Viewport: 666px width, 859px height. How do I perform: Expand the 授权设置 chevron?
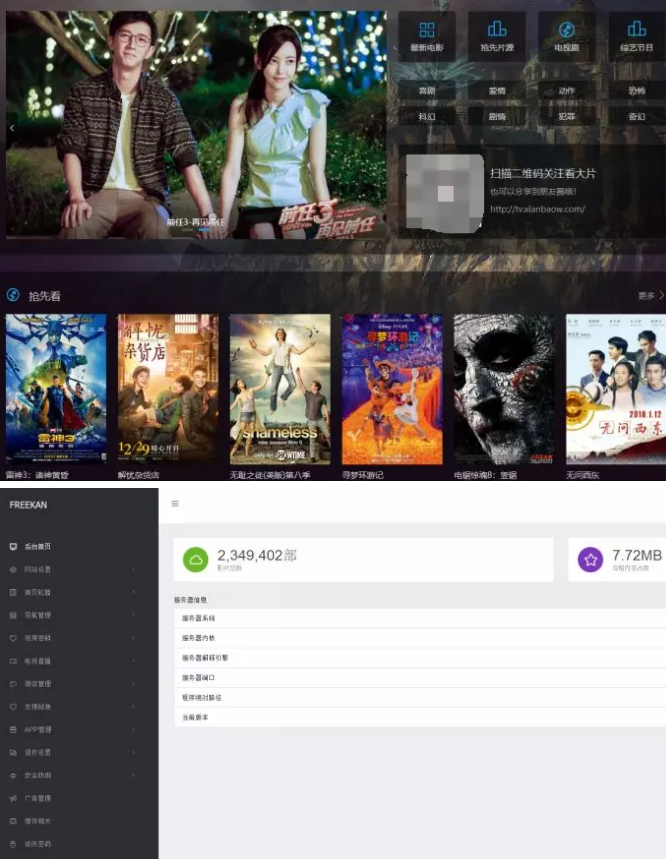[x=134, y=753]
